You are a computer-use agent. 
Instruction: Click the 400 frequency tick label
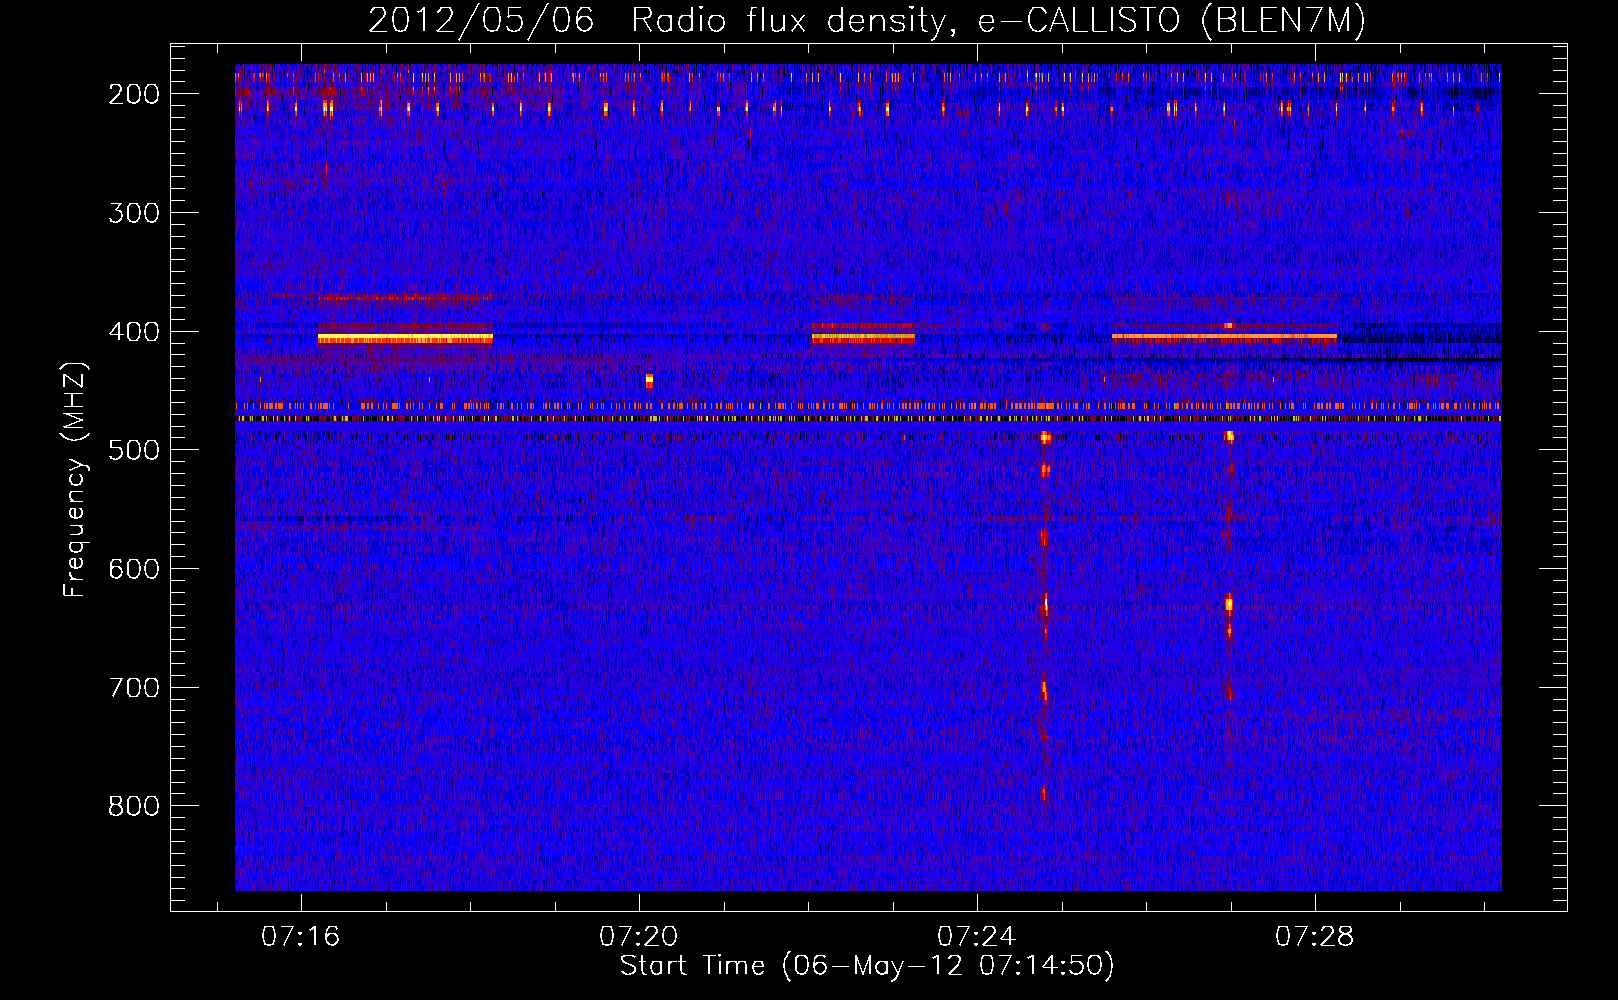pyautogui.click(x=134, y=332)
